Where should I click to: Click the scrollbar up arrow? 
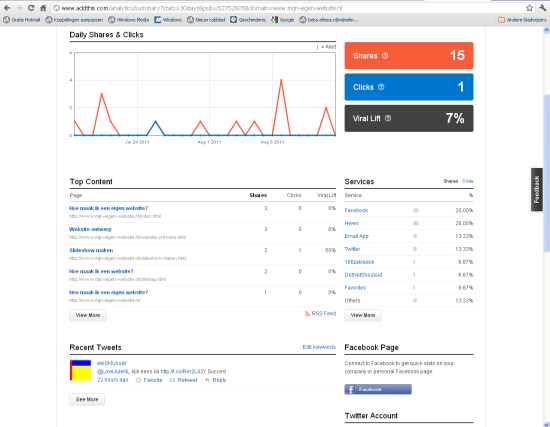pos(546,31)
